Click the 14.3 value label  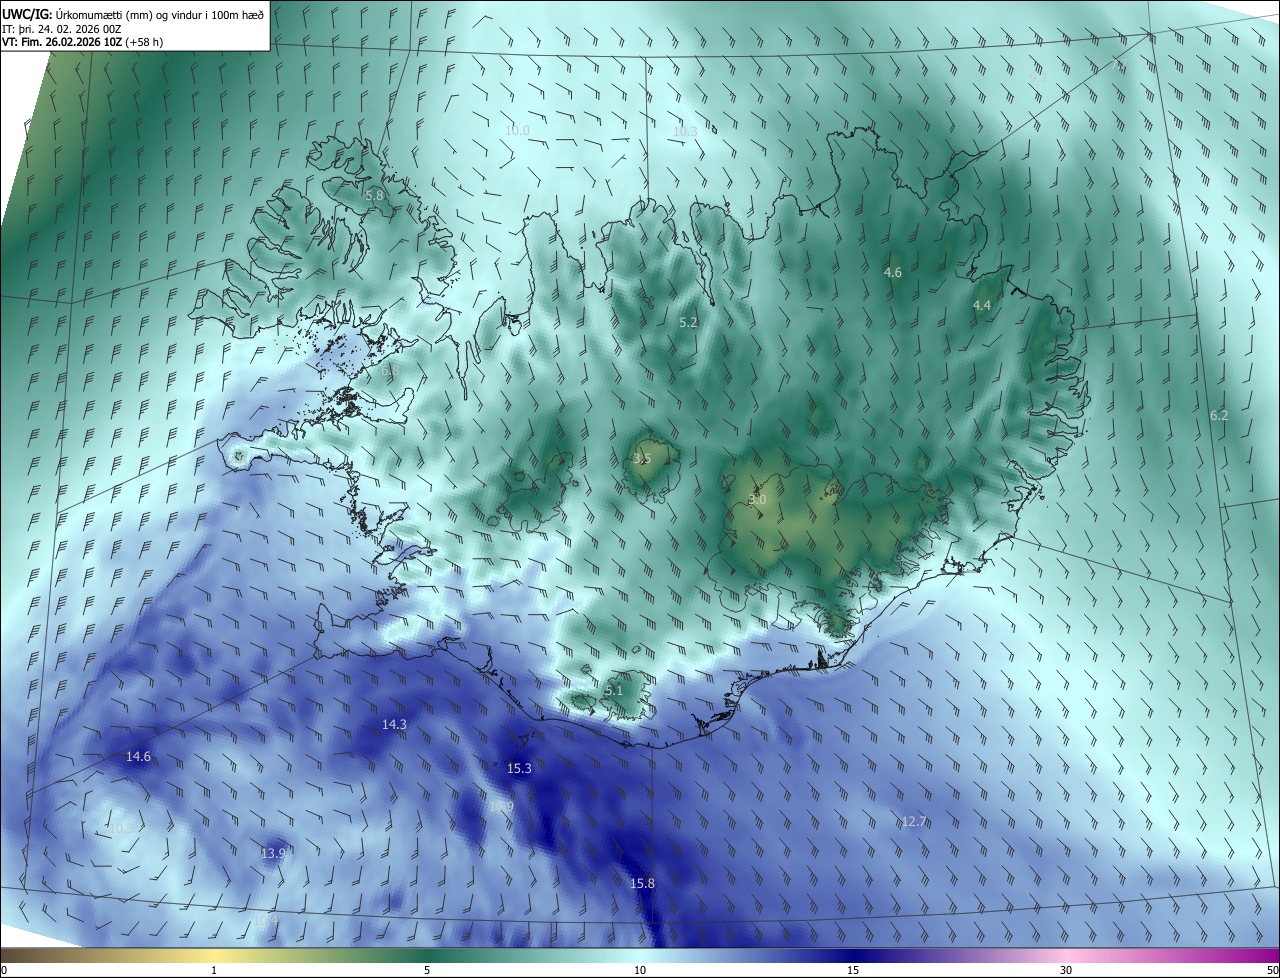394,725
